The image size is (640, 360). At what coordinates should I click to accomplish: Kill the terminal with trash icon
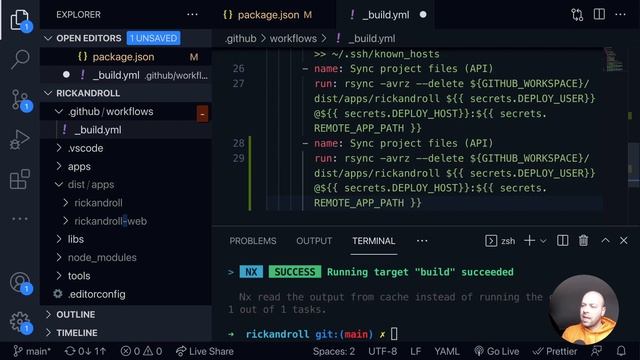click(583, 241)
